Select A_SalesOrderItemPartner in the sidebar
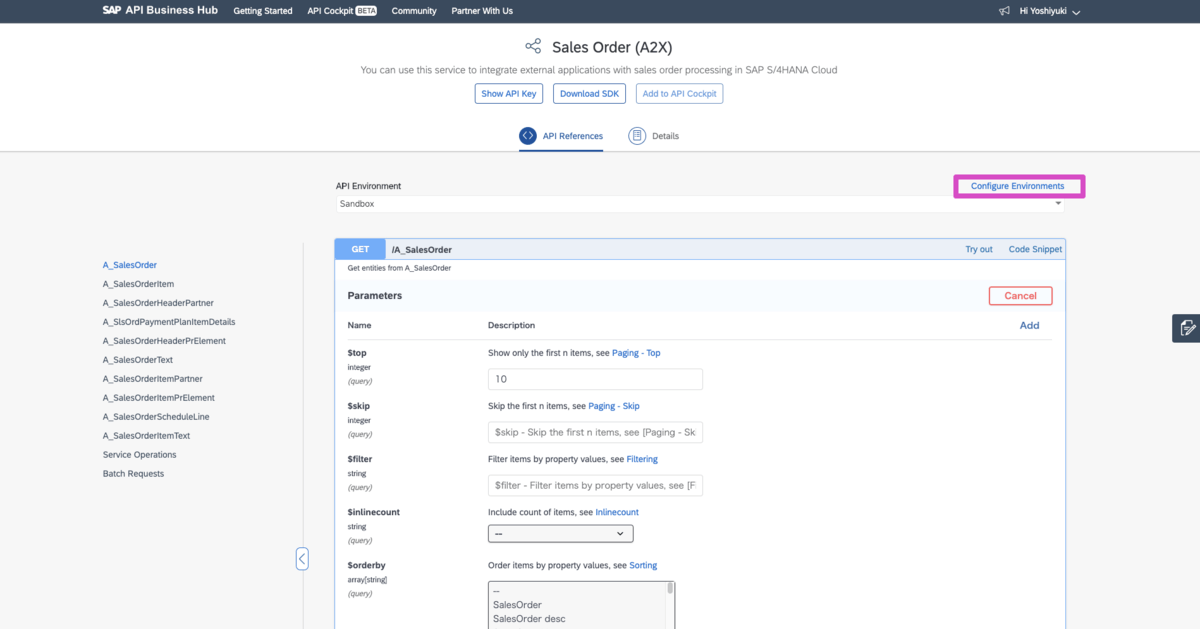This screenshot has width=1200, height=629. 152,379
